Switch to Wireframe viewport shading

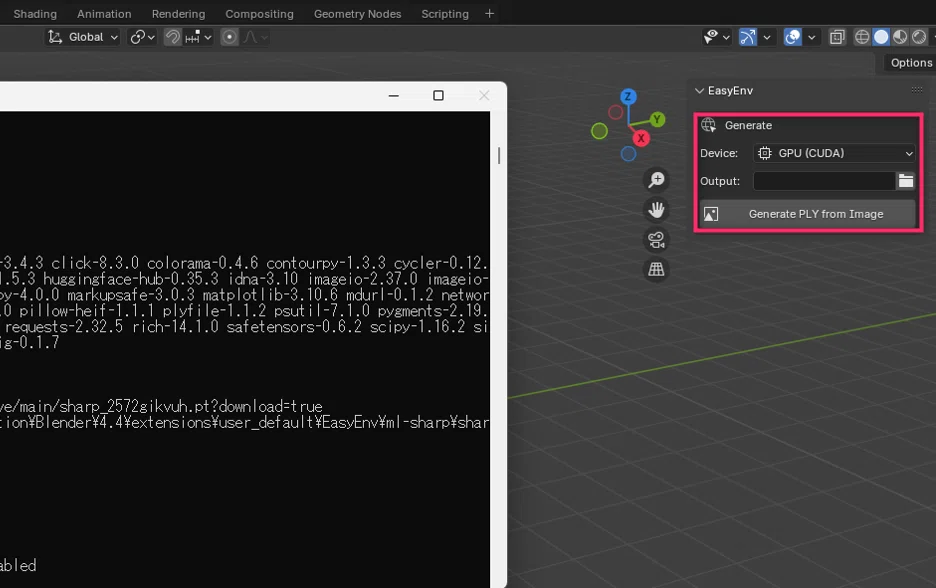tap(862, 37)
